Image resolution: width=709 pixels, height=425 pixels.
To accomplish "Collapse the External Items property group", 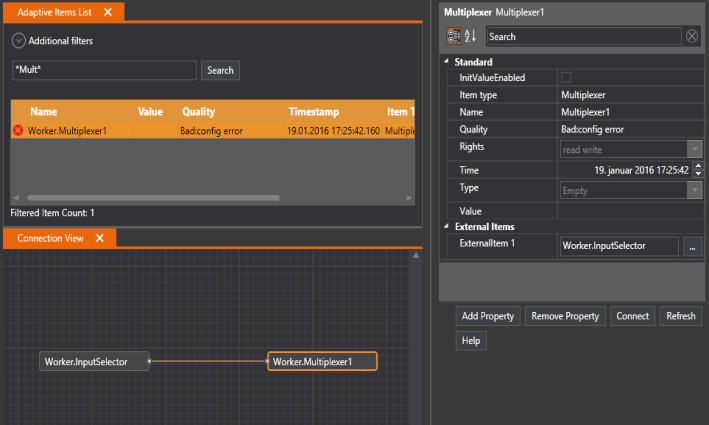I will [x=446, y=227].
